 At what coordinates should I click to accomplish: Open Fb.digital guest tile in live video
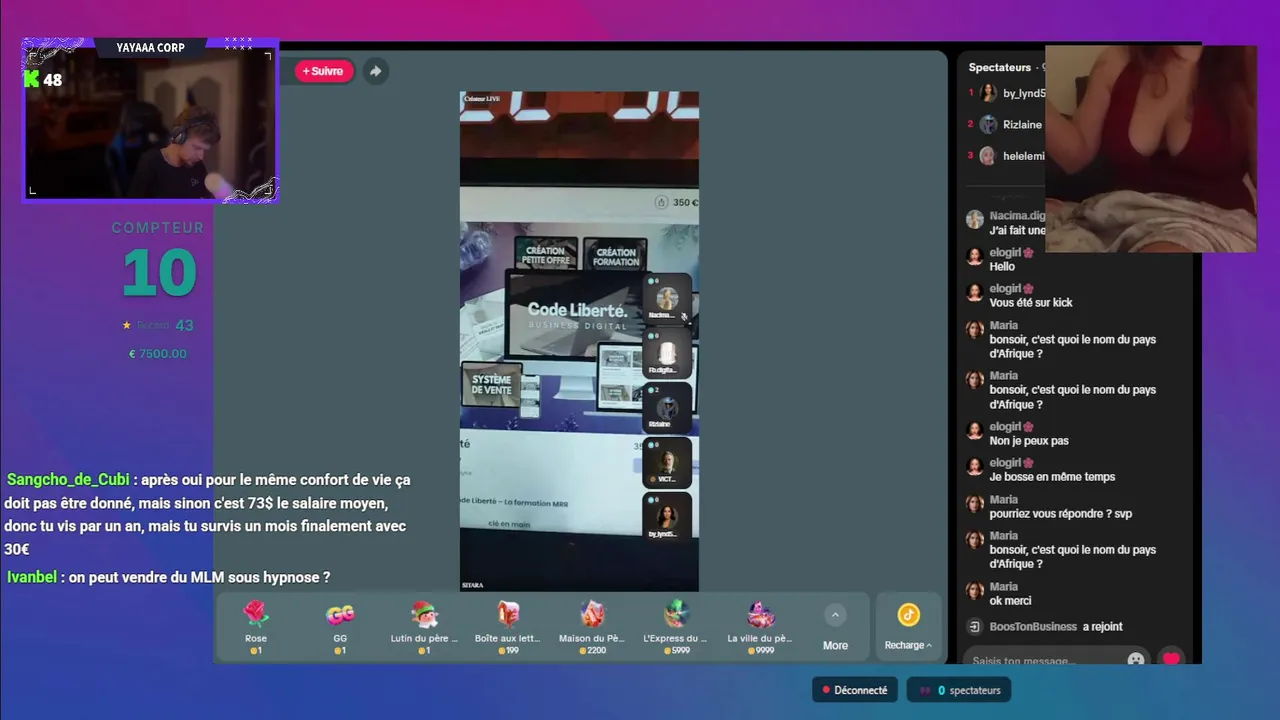click(x=666, y=353)
